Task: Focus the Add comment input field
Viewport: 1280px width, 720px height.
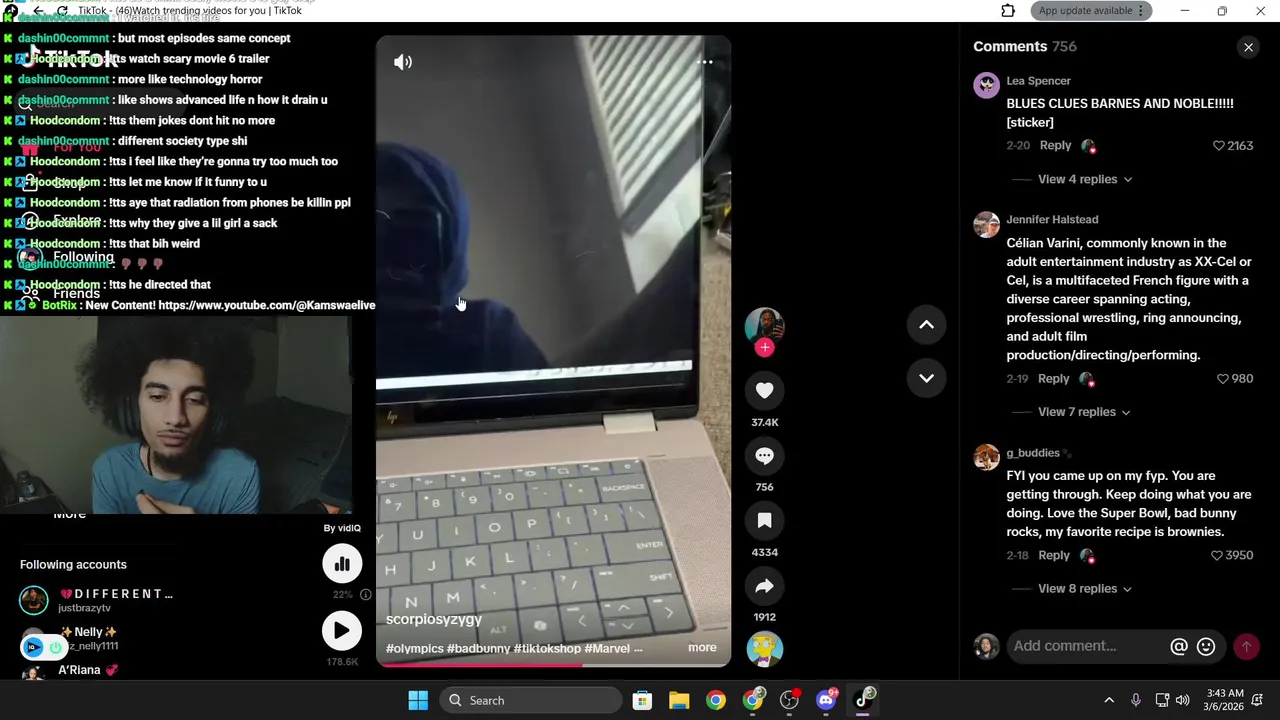Action: (1088, 647)
